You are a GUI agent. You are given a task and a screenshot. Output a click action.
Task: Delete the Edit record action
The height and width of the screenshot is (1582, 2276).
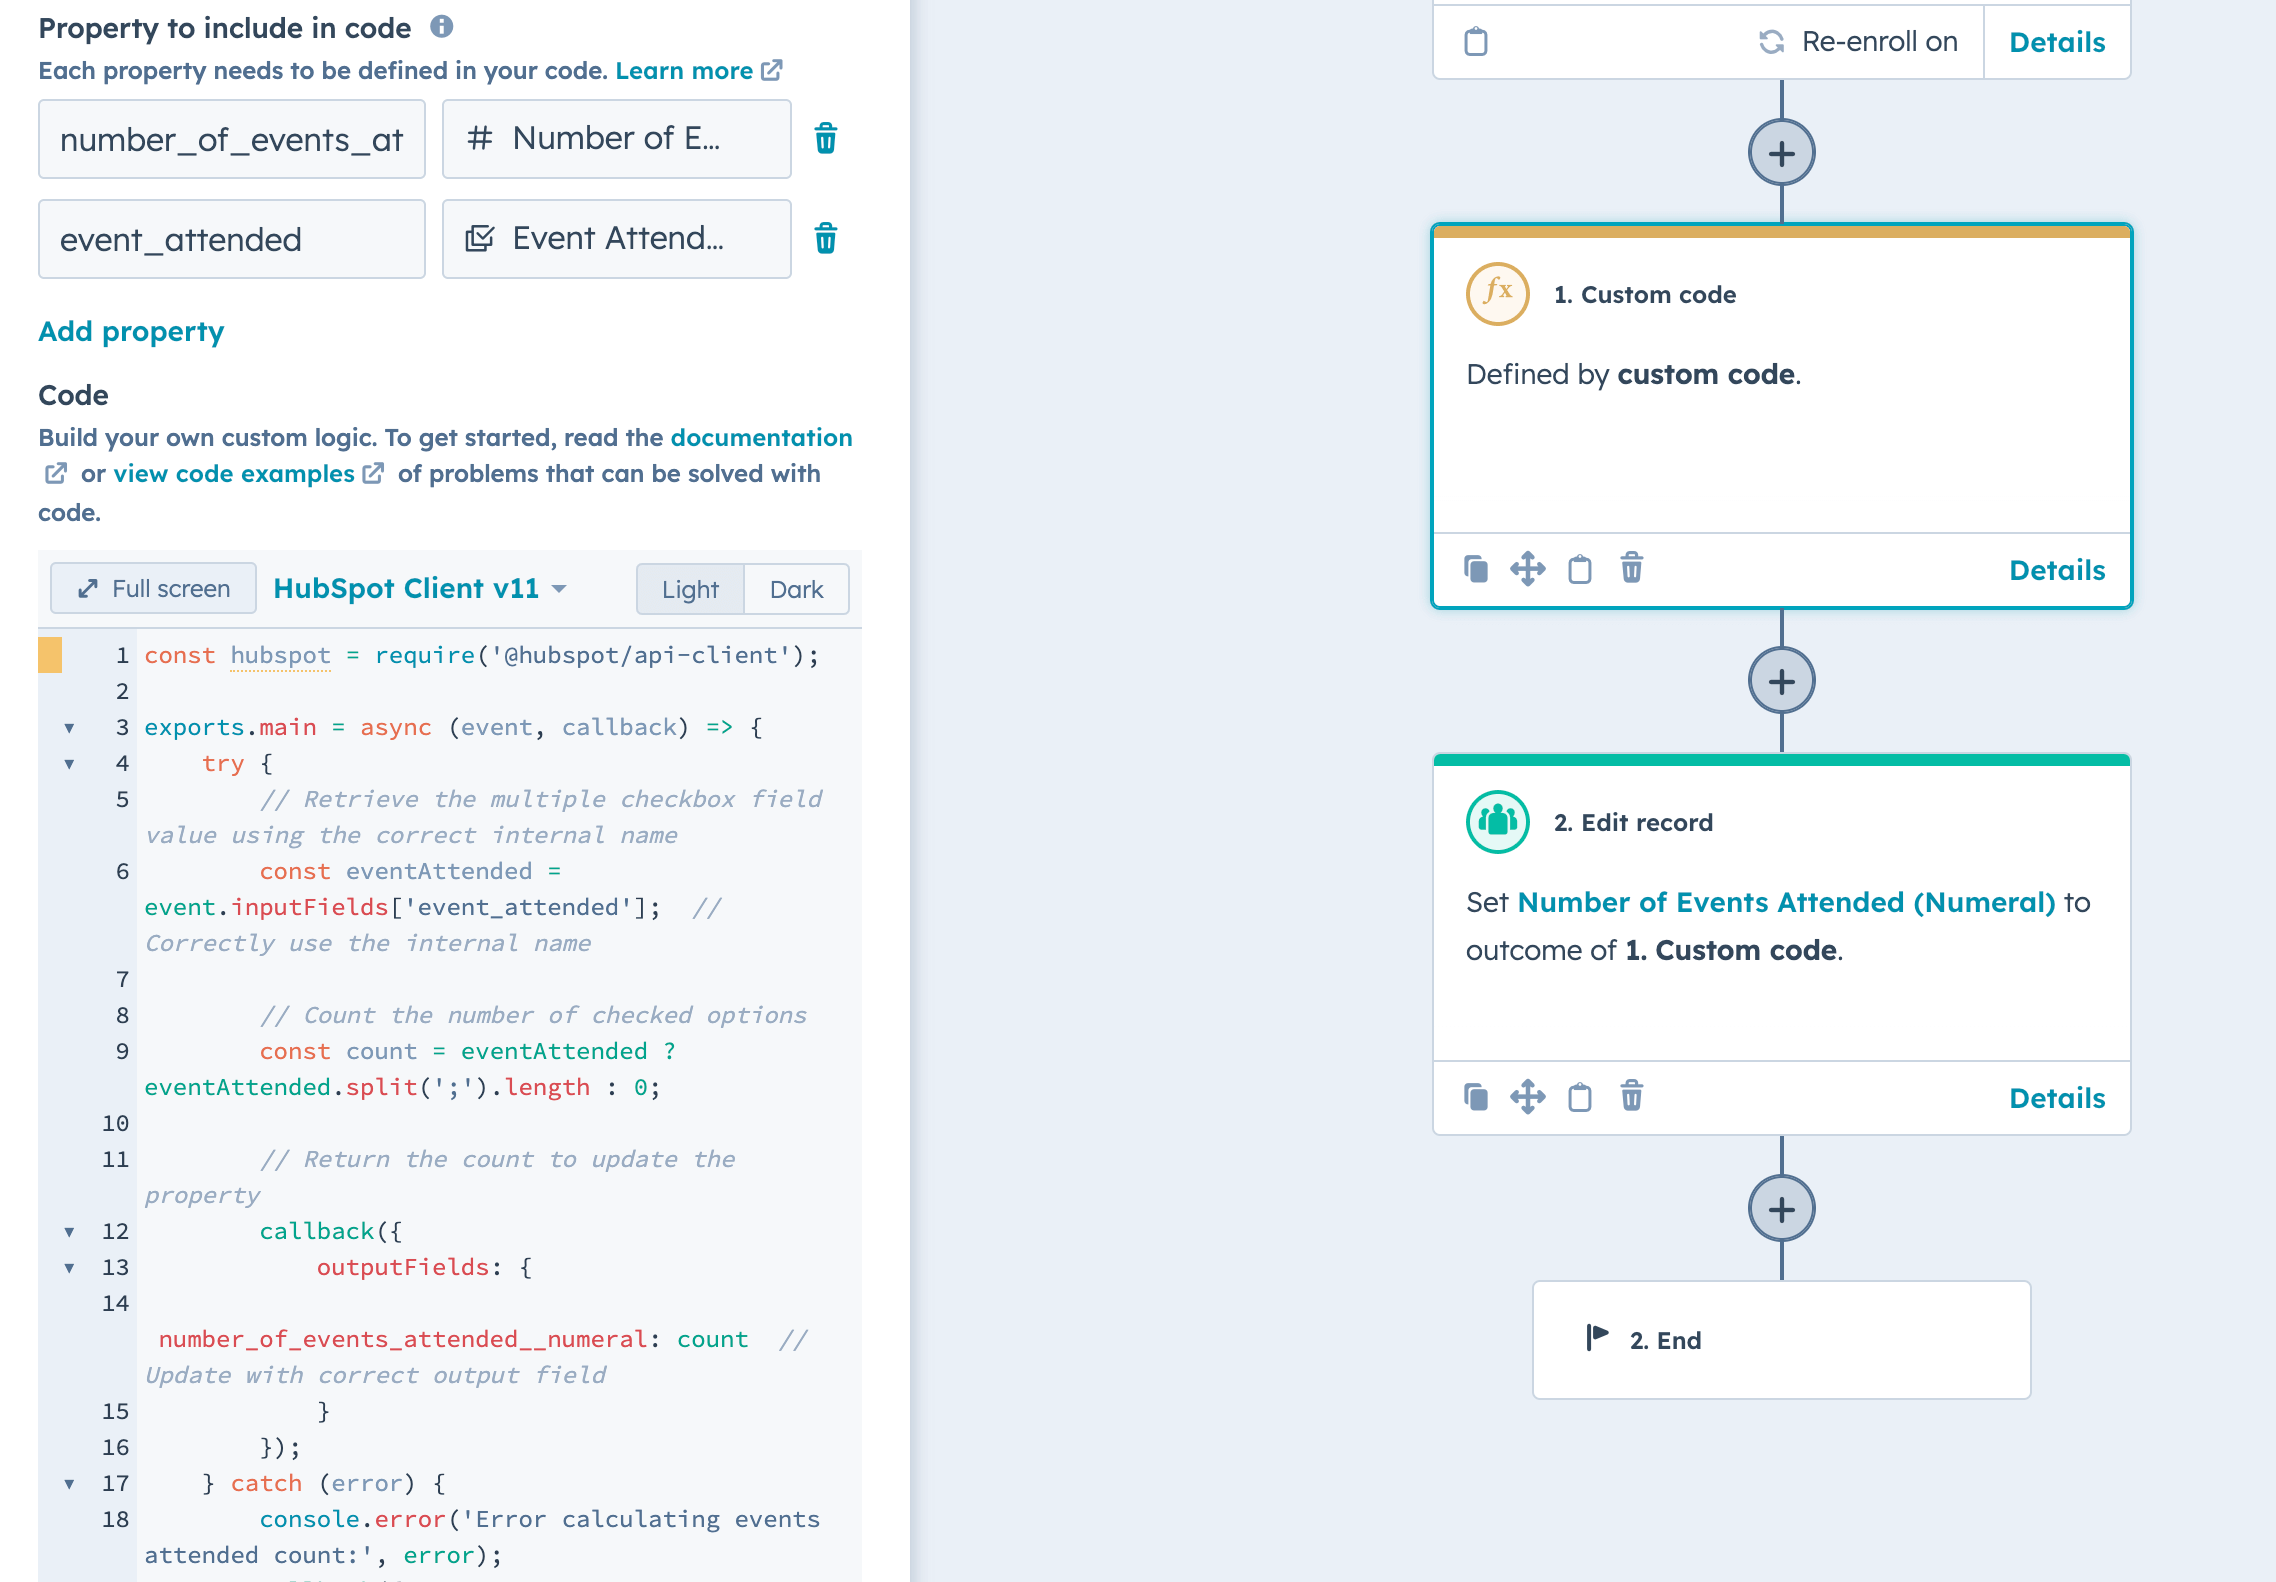(x=1631, y=1096)
